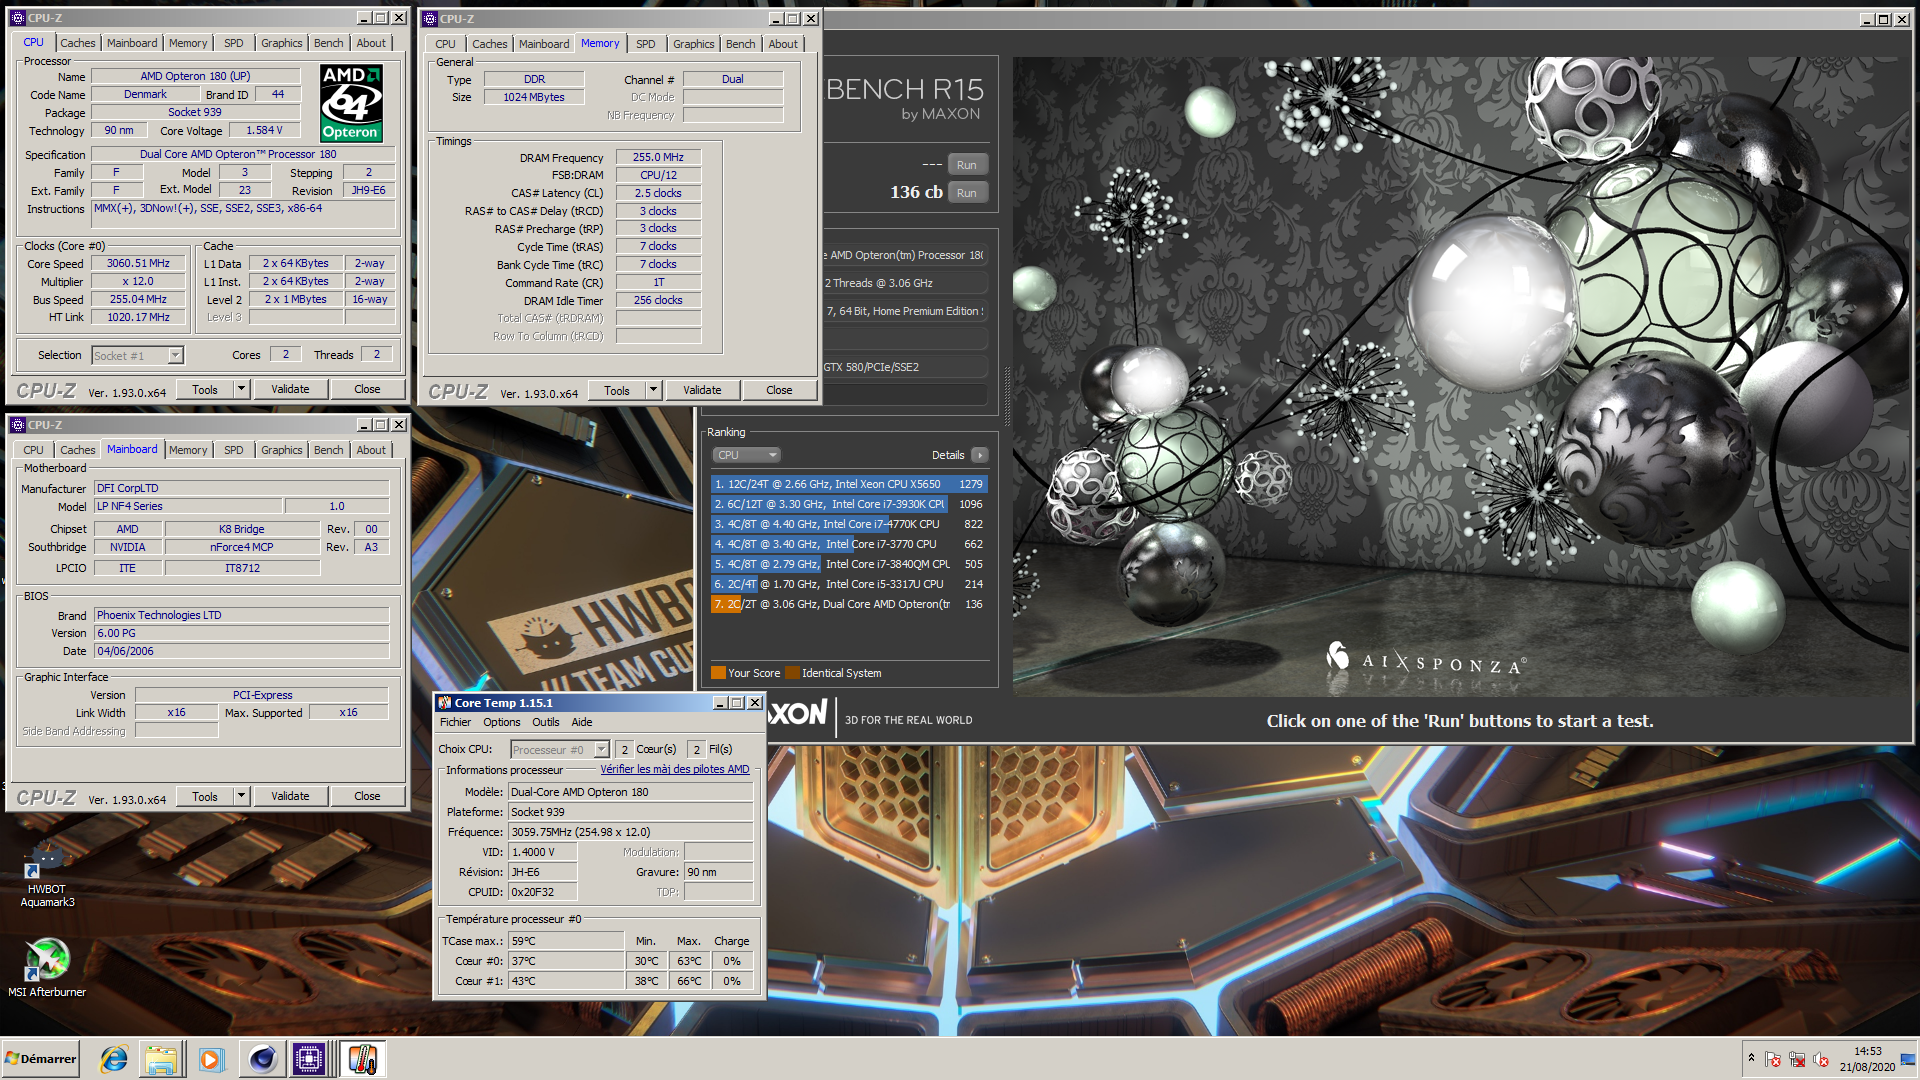Click the volume tray icon
The width and height of the screenshot is (1920, 1080).
[x=1821, y=1059]
